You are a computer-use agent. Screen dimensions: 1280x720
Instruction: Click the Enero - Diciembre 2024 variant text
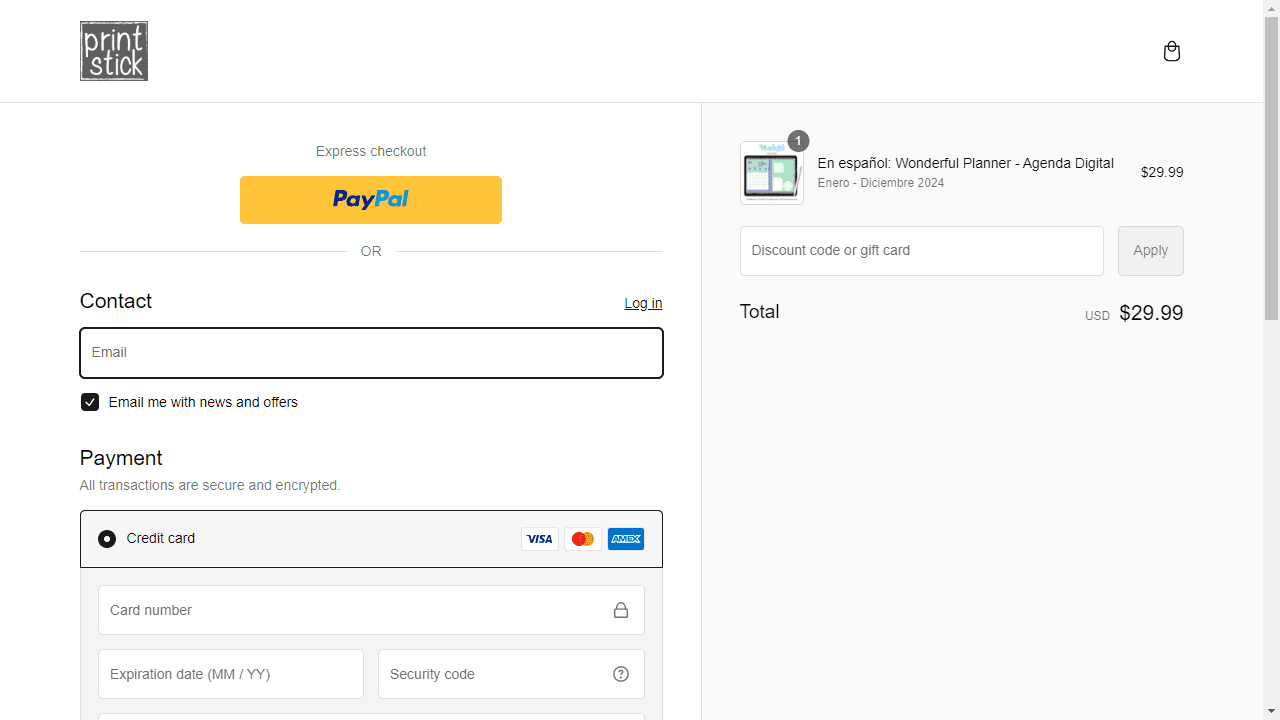pyautogui.click(x=881, y=183)
